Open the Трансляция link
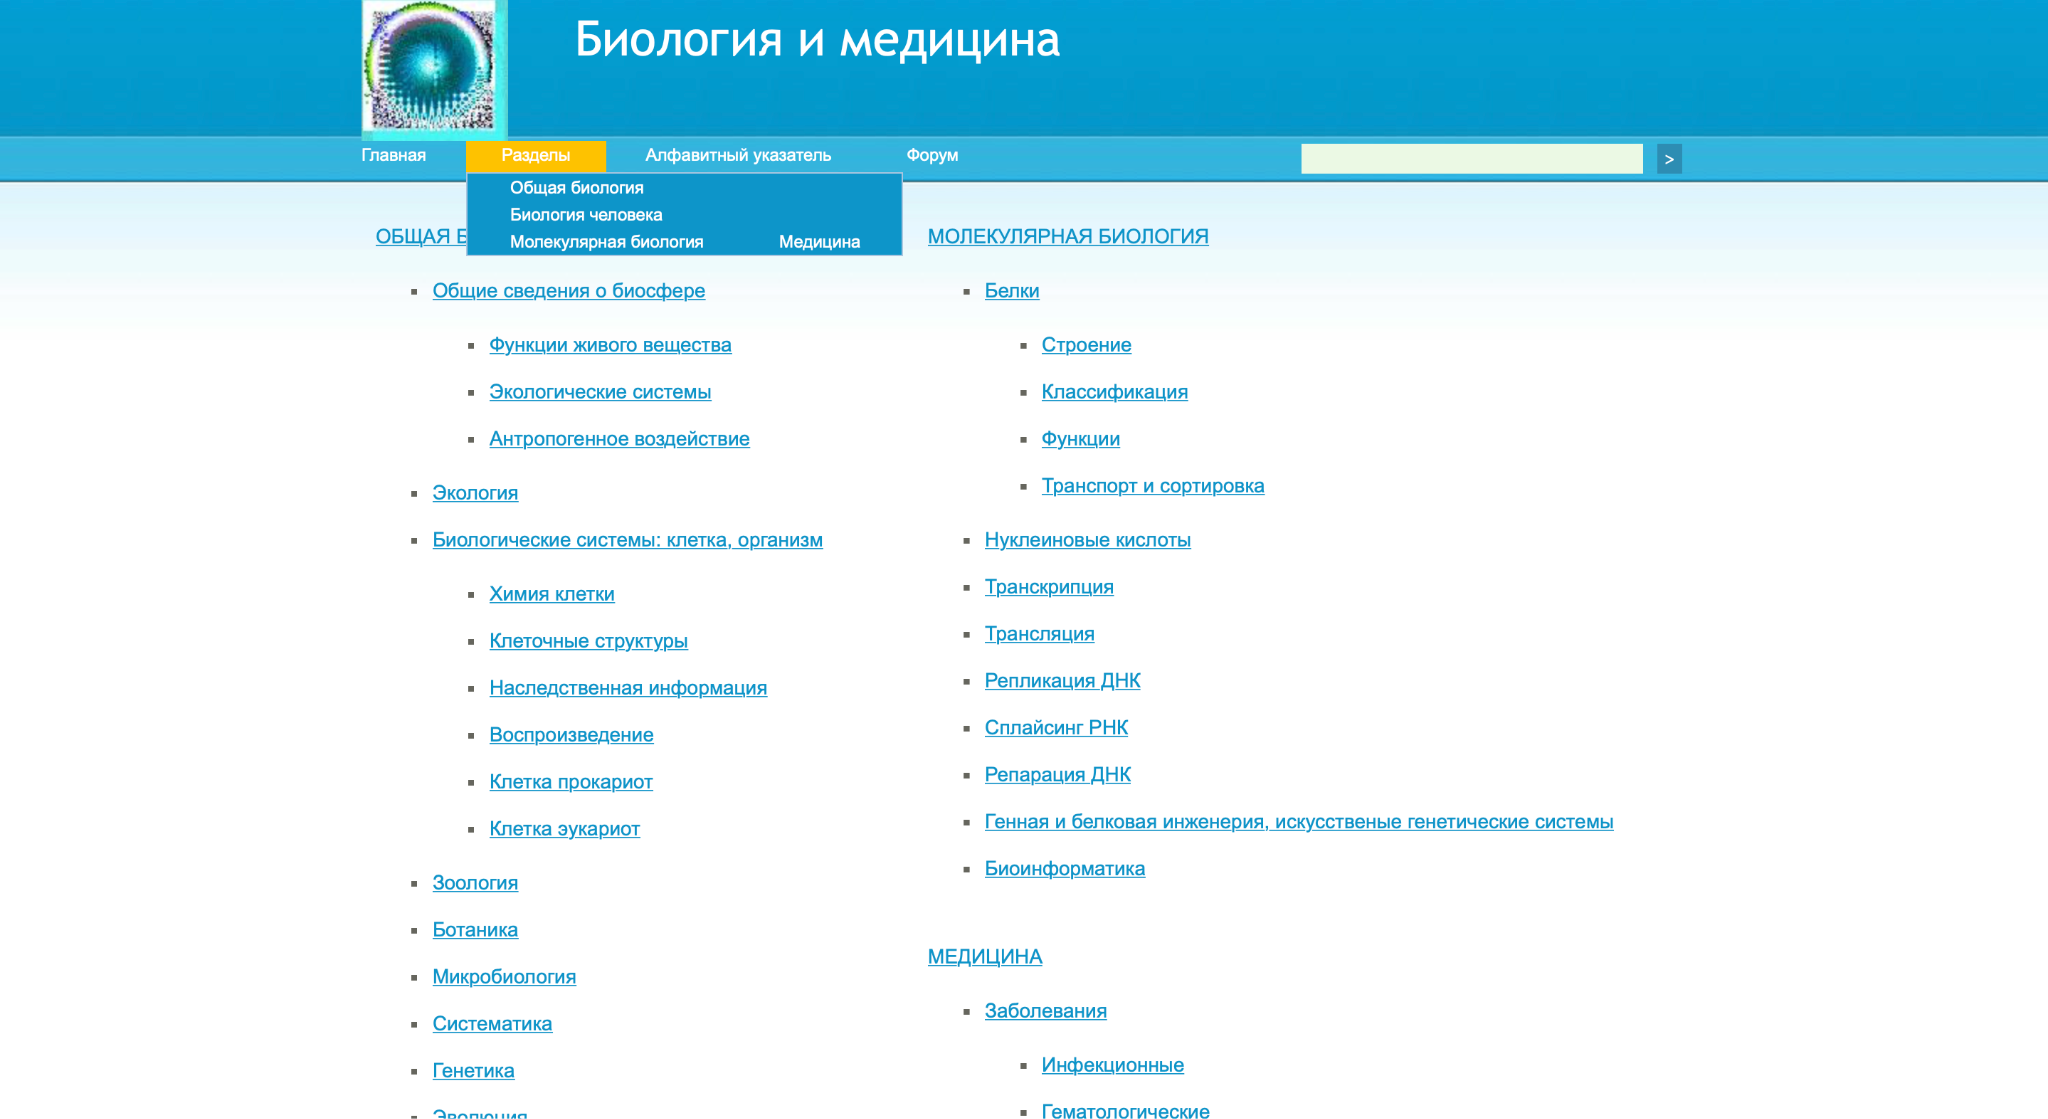The height and width of the screenshot is (1119, 2048). 1040,634
